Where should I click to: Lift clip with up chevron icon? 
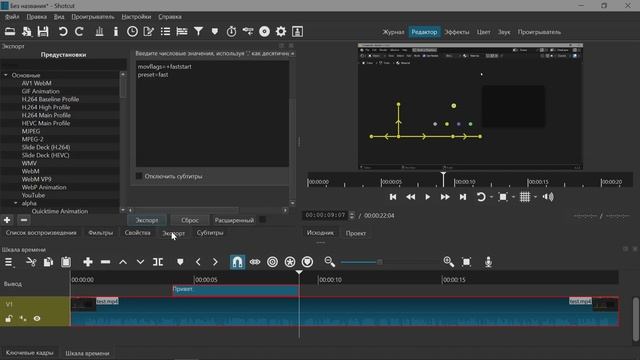tap(123, 262)
